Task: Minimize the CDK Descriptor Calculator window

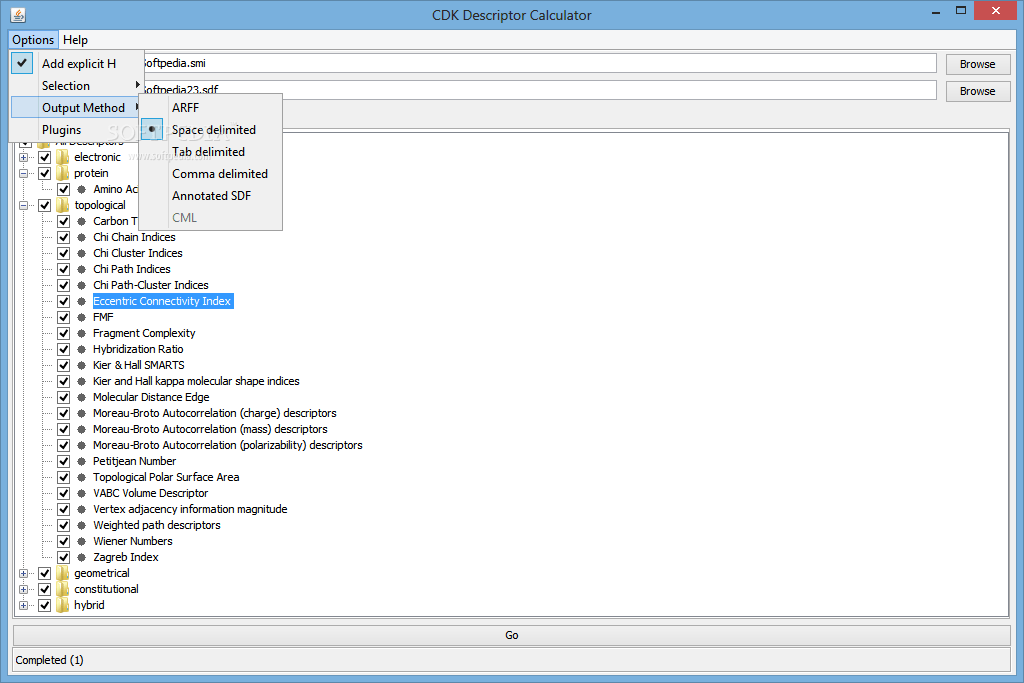Action: [x=936, y=11]
